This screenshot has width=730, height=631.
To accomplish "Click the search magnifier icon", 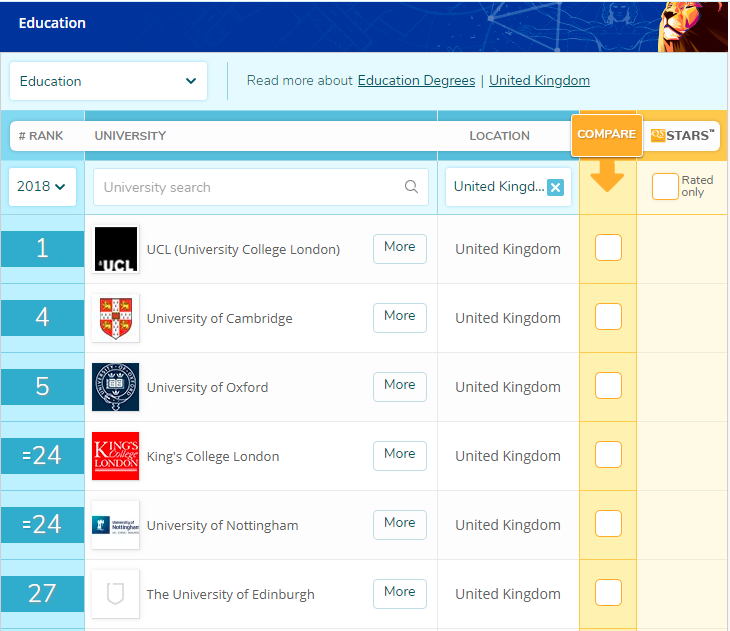I will tap(411, 187).
